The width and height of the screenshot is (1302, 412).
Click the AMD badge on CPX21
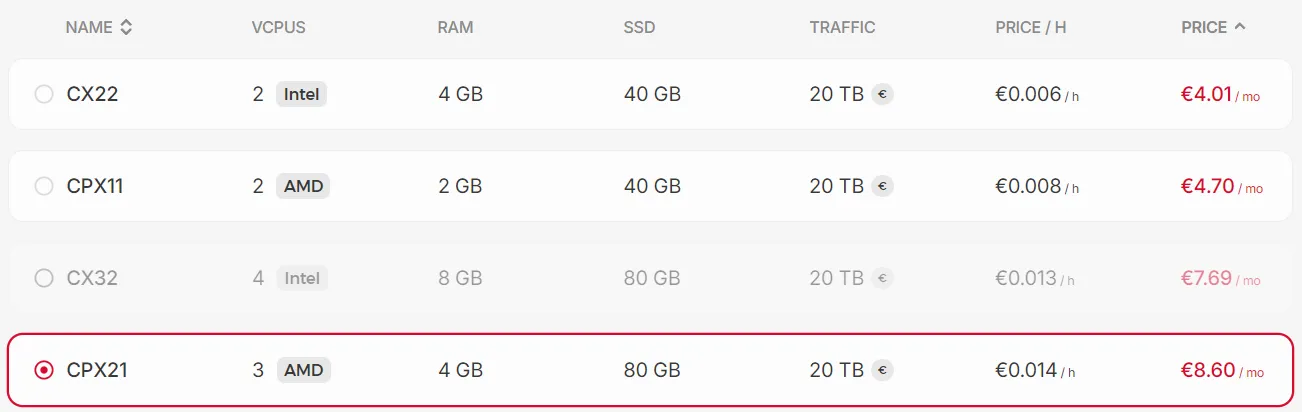303,370
